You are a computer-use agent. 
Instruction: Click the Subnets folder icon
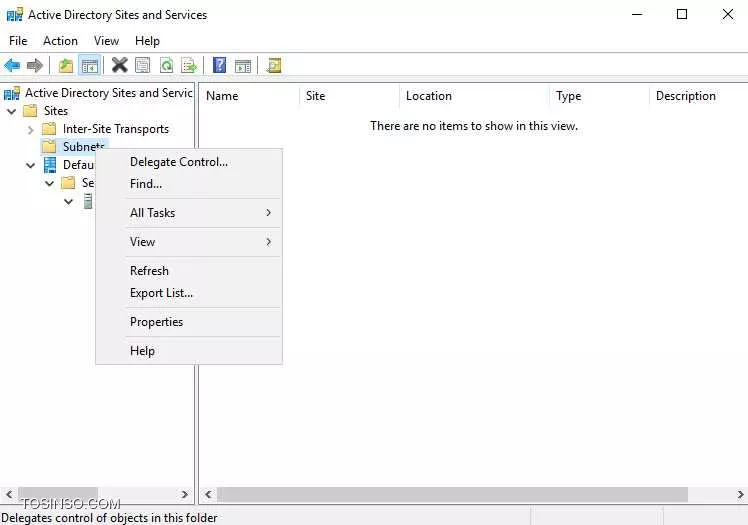click(49, 146)
